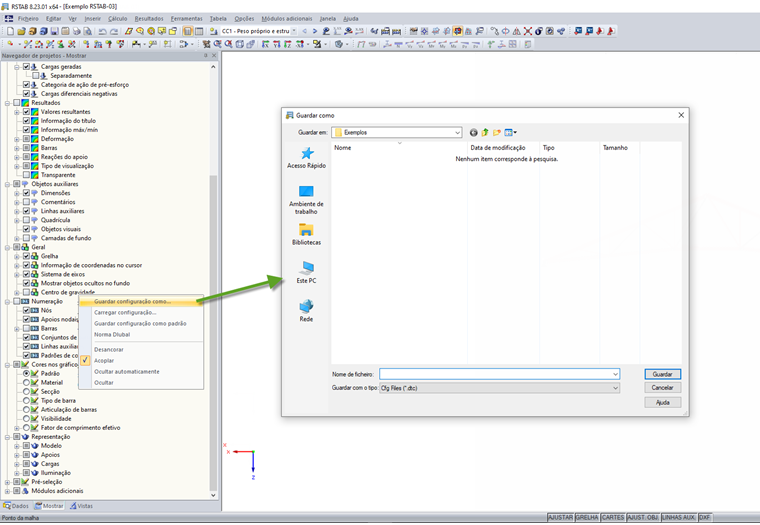Select Tipo de barra radio button
Image resolution: width=760 pixels, height=525 pixels.
click(26, 401)
